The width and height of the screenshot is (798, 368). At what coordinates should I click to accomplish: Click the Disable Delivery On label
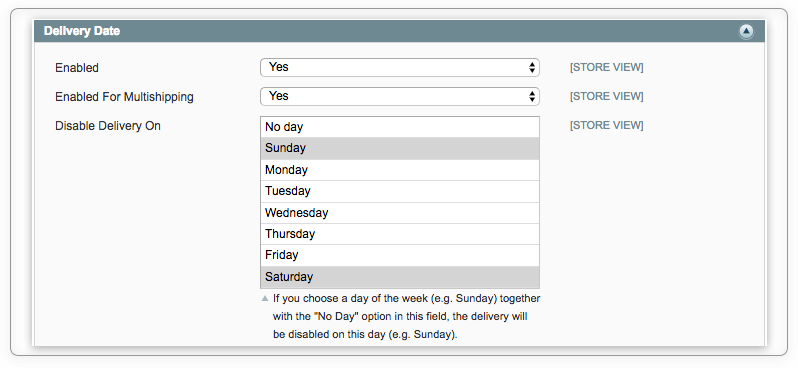coord(108,126)
